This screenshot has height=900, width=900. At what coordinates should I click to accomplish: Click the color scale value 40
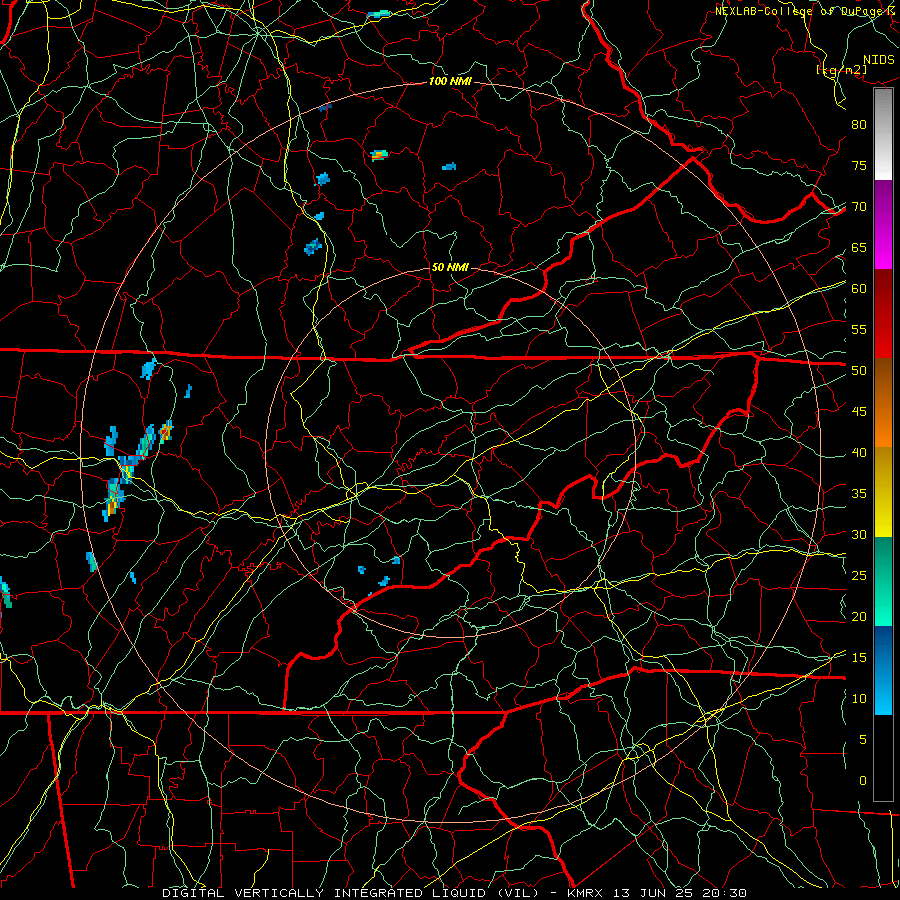859,452
